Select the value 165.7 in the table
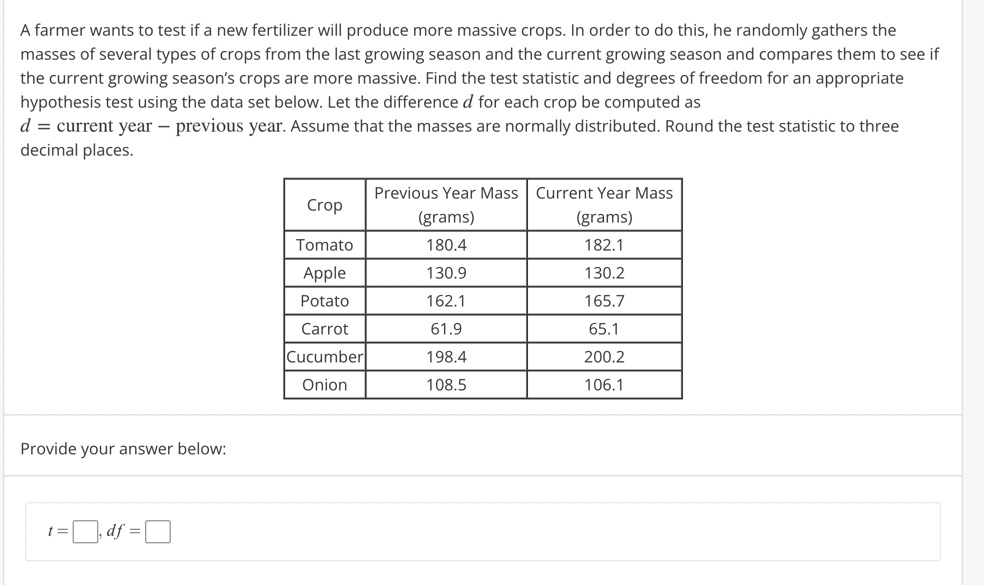The image size is (984, 585). [602, 301]
